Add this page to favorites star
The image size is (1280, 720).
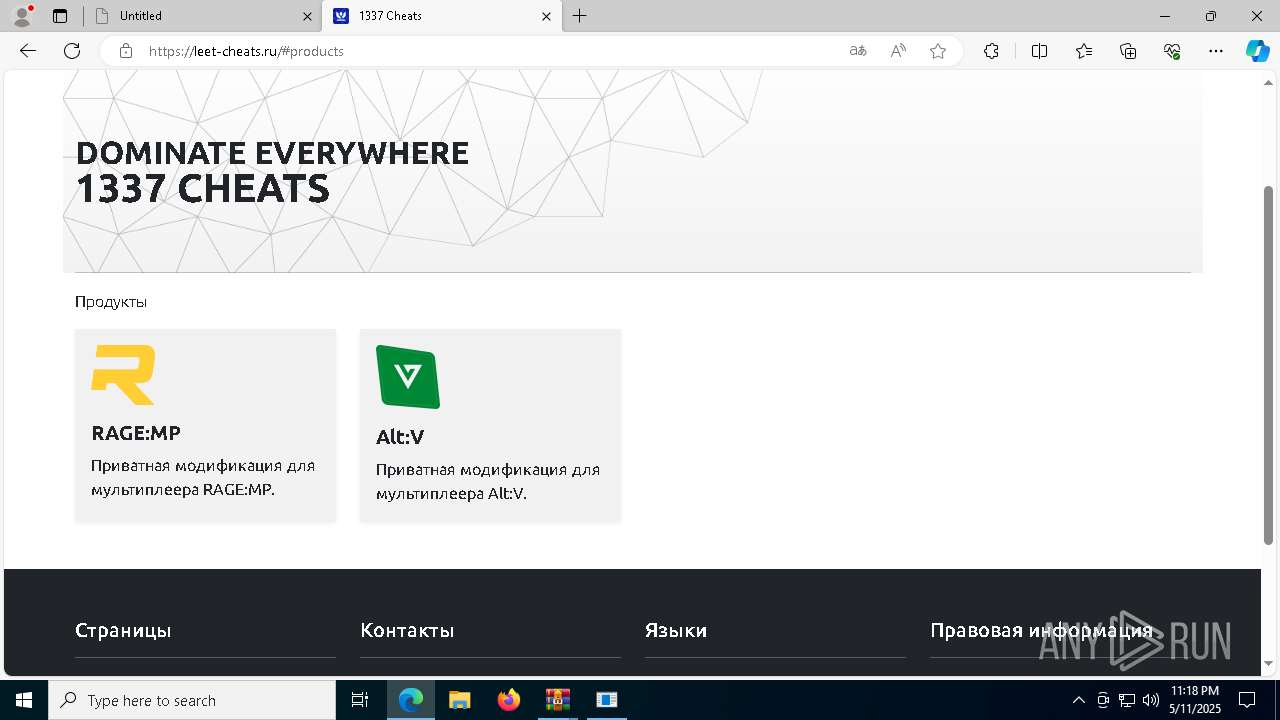938,51
